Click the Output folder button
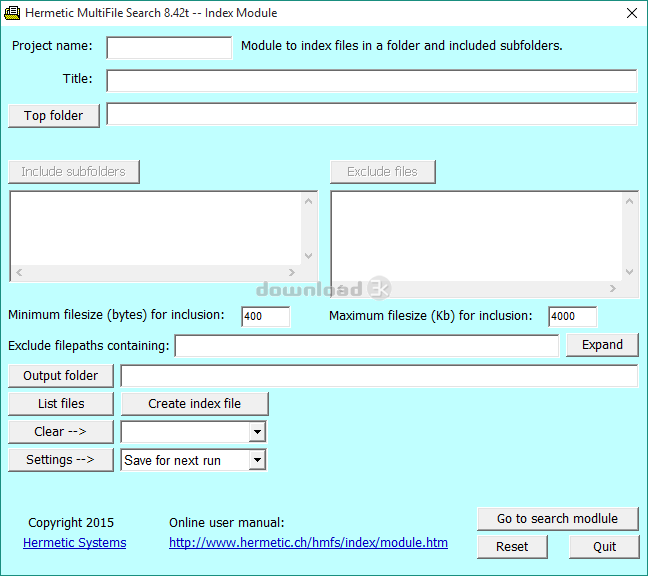 (x=61, y=376)
